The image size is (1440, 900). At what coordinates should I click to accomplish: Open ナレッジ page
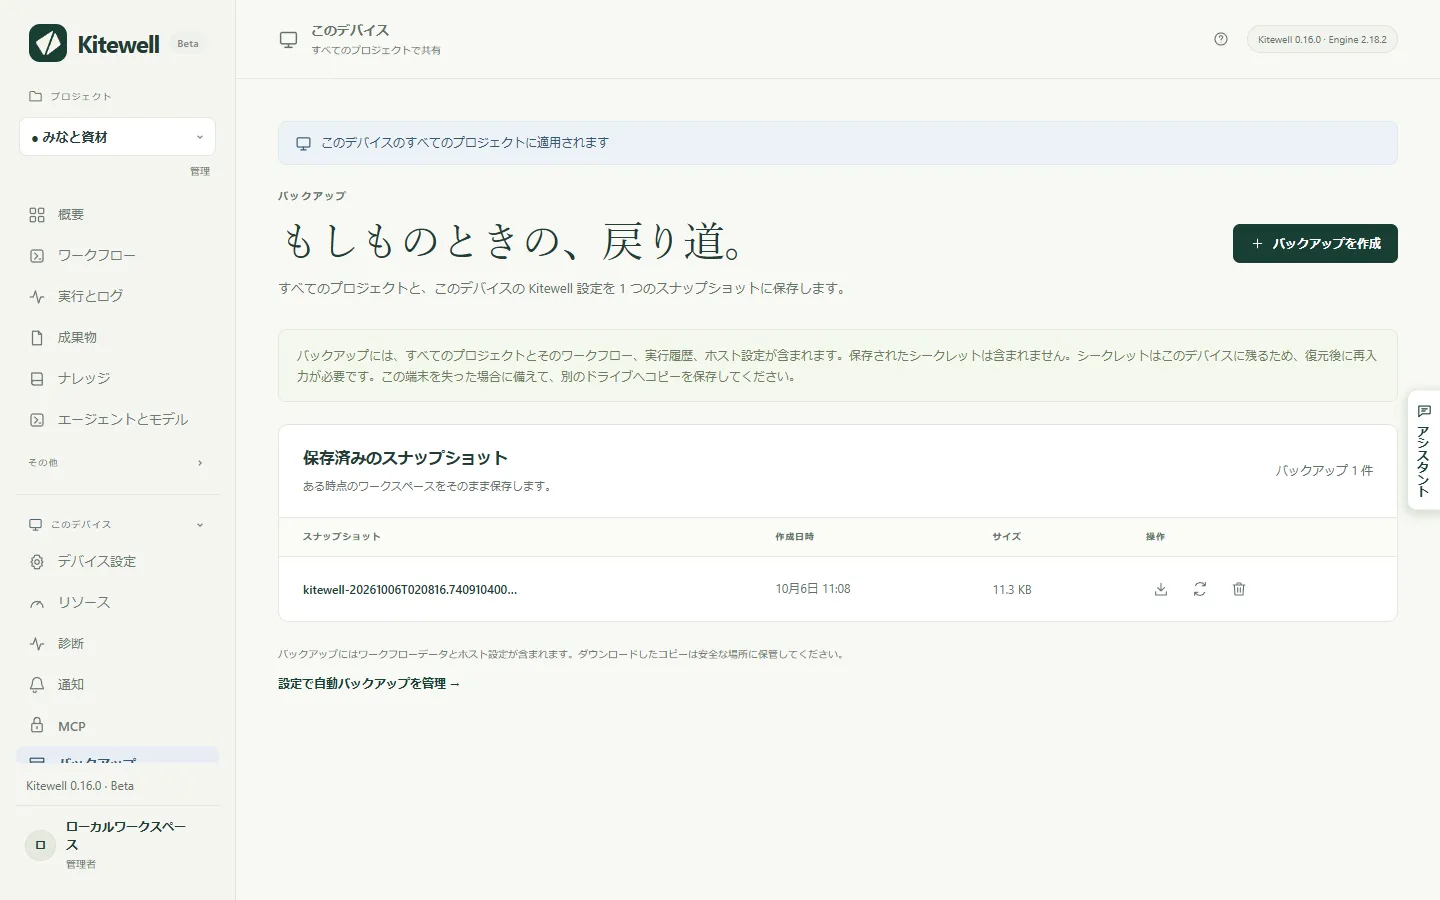(x=118, y=379)
